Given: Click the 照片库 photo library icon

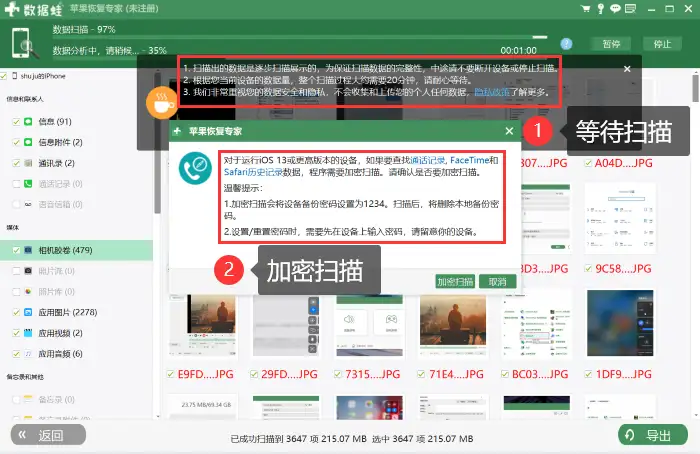Looking at the screenshot, I should (x=28, y=292).
